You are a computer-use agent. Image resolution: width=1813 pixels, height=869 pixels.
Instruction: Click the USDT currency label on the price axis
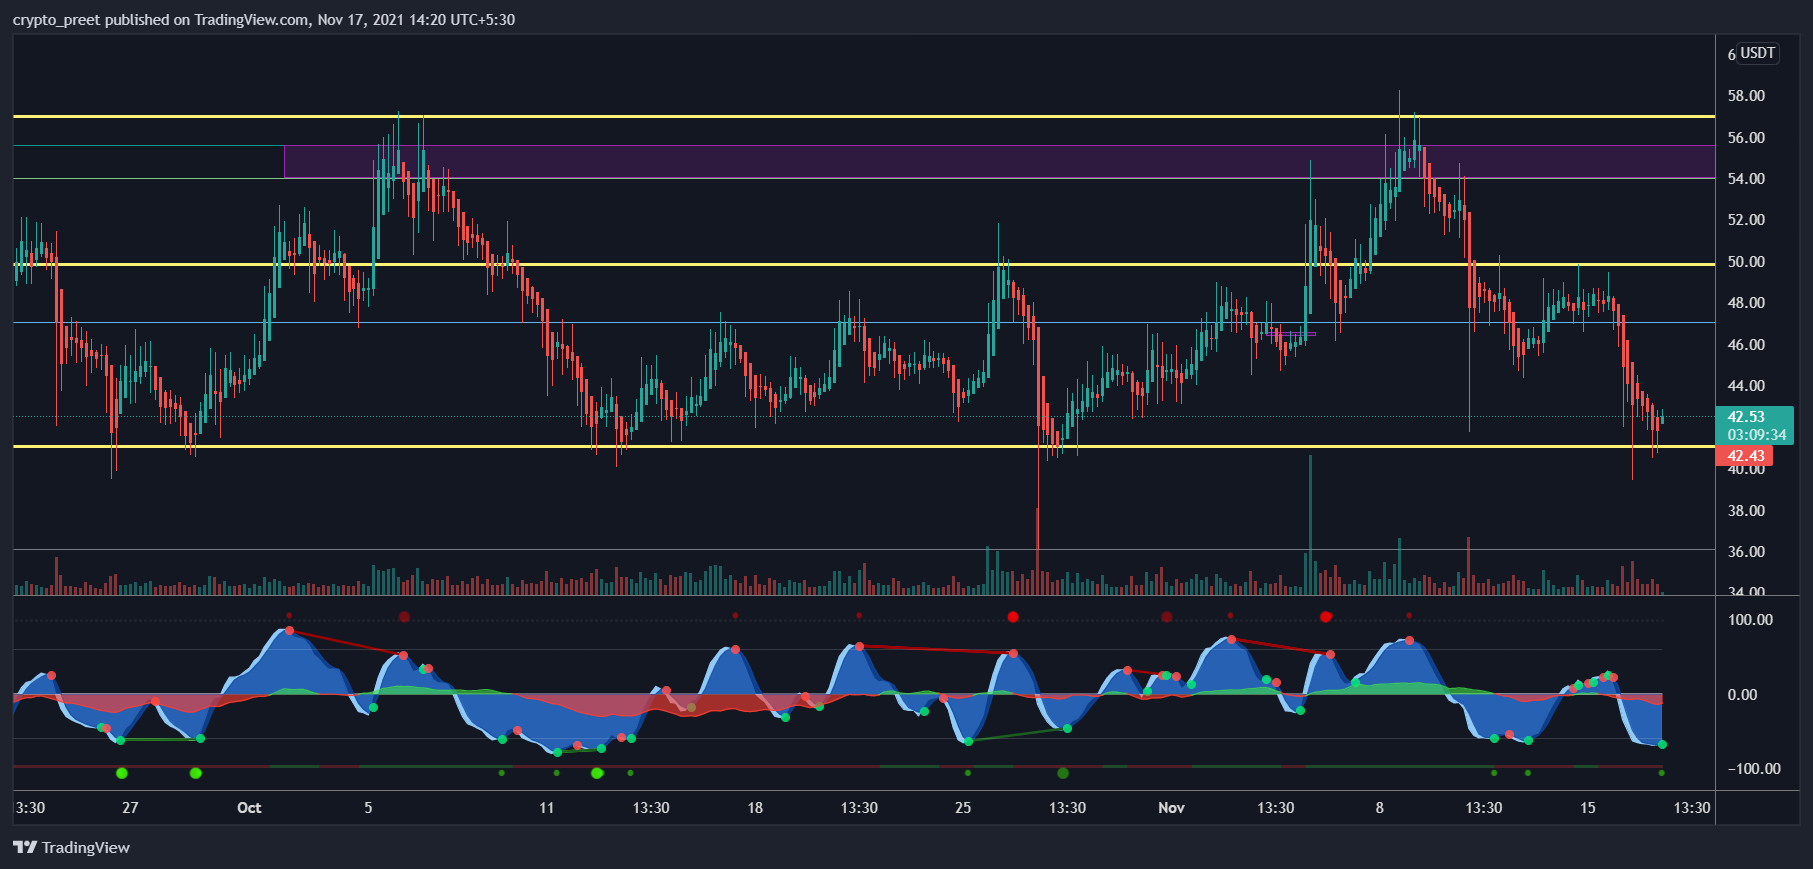1757,53
